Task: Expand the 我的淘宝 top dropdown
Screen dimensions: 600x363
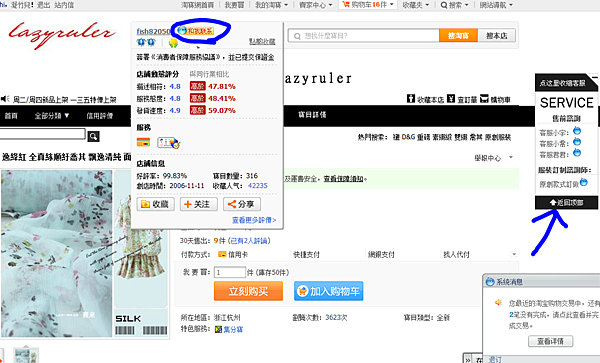Action: (271, 5)
